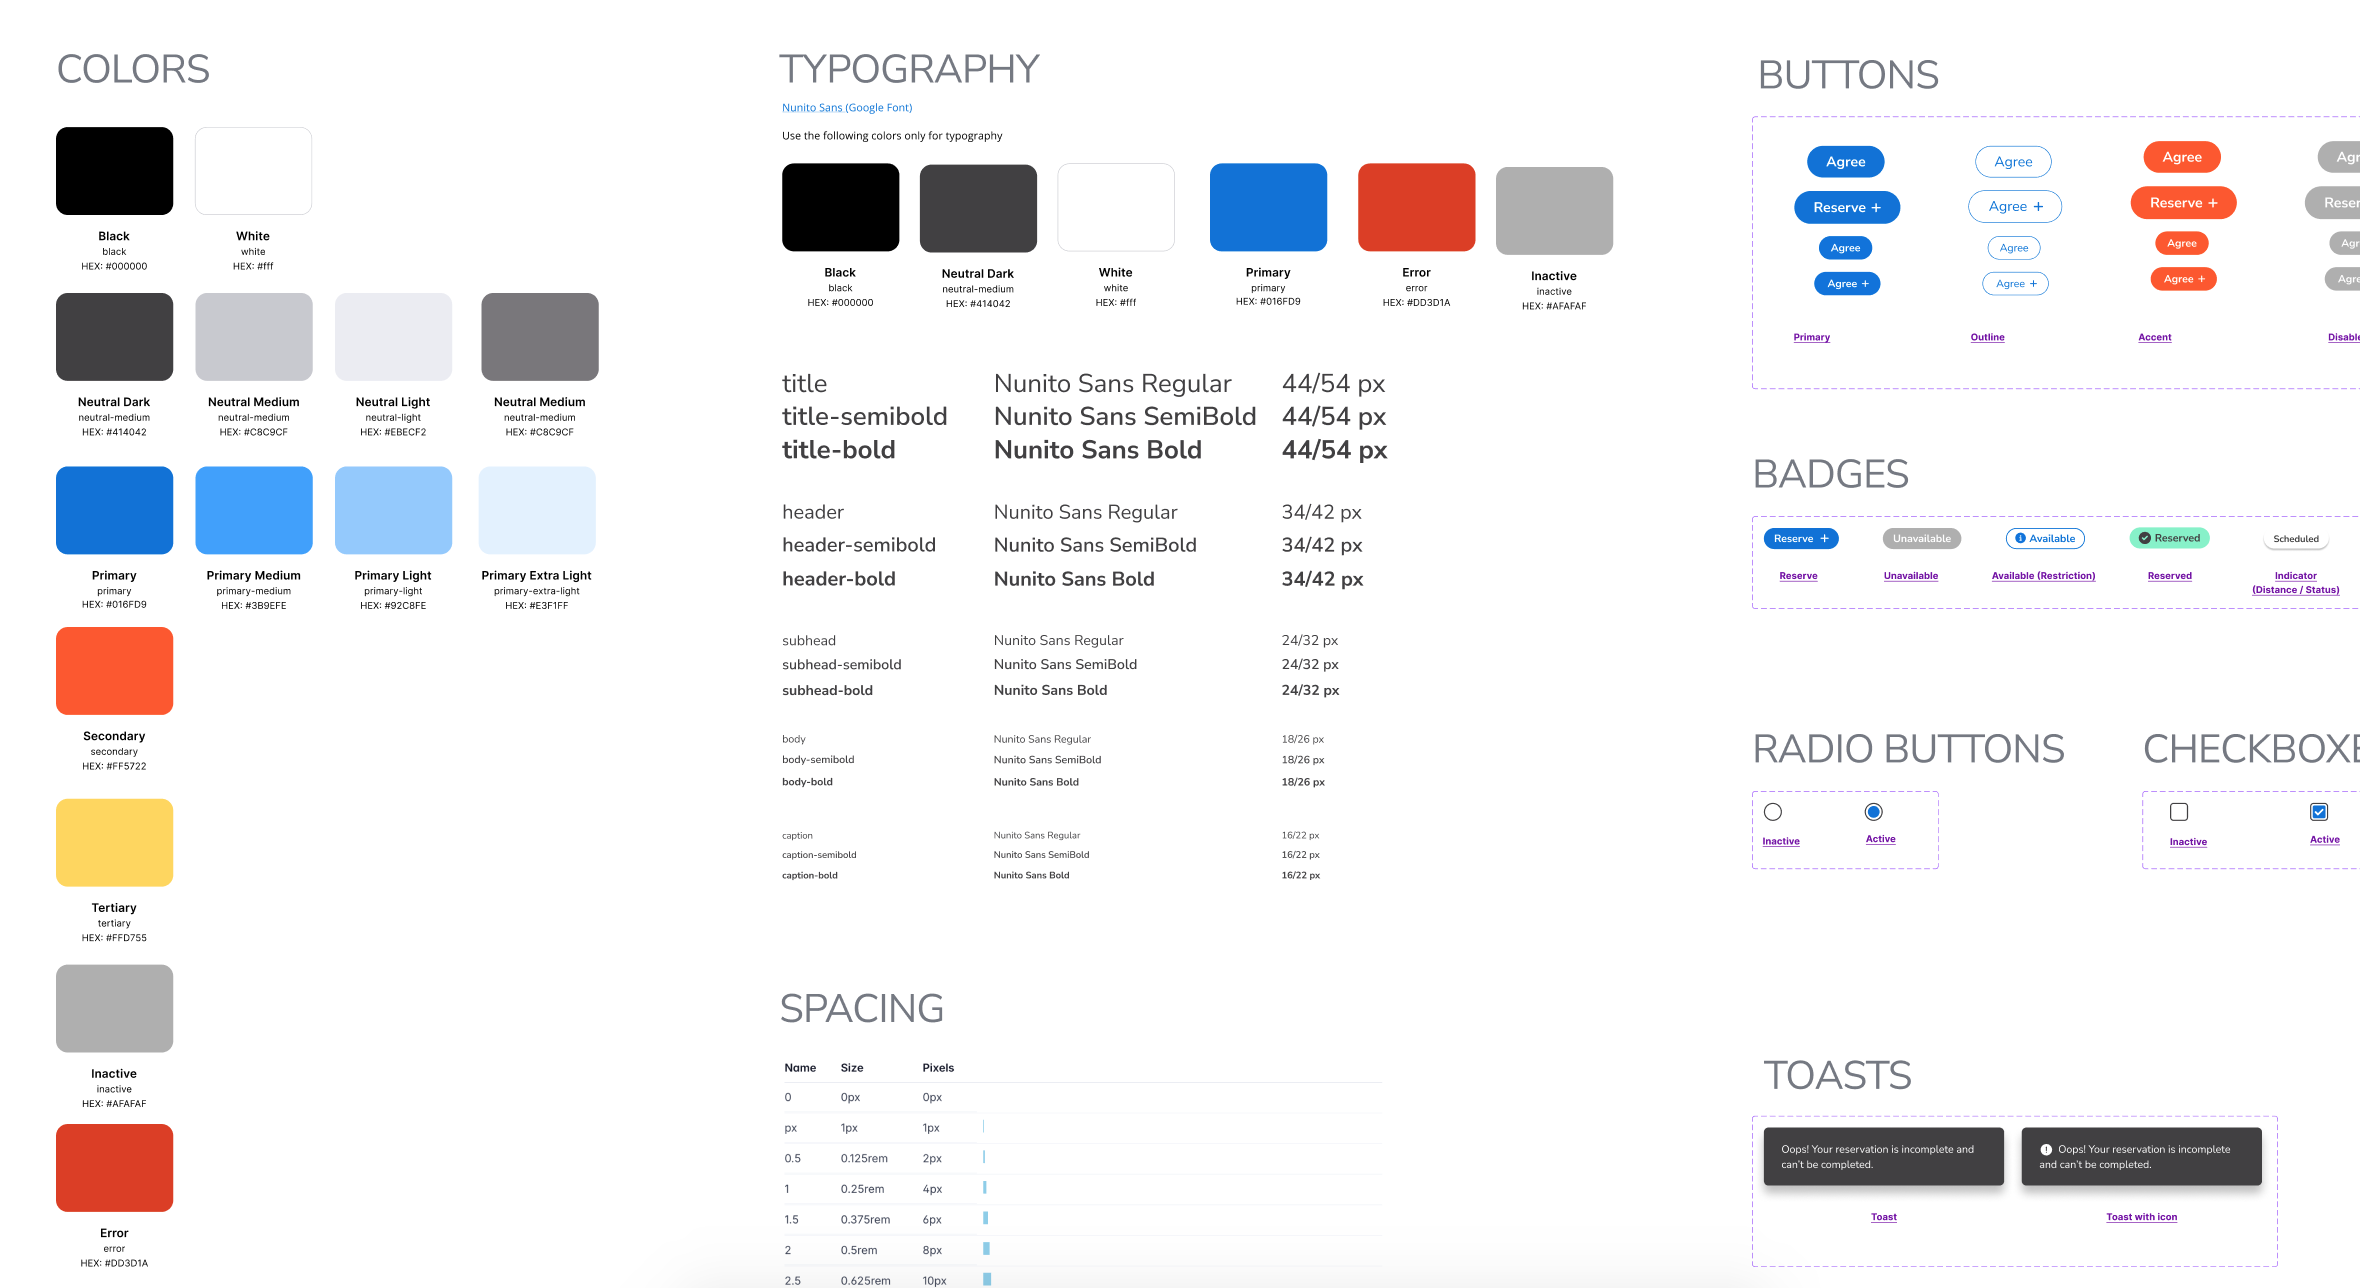2360x1288 pixels.
Task: Click the Nunito Sans Google Font link
Action: tap(847, 106)
